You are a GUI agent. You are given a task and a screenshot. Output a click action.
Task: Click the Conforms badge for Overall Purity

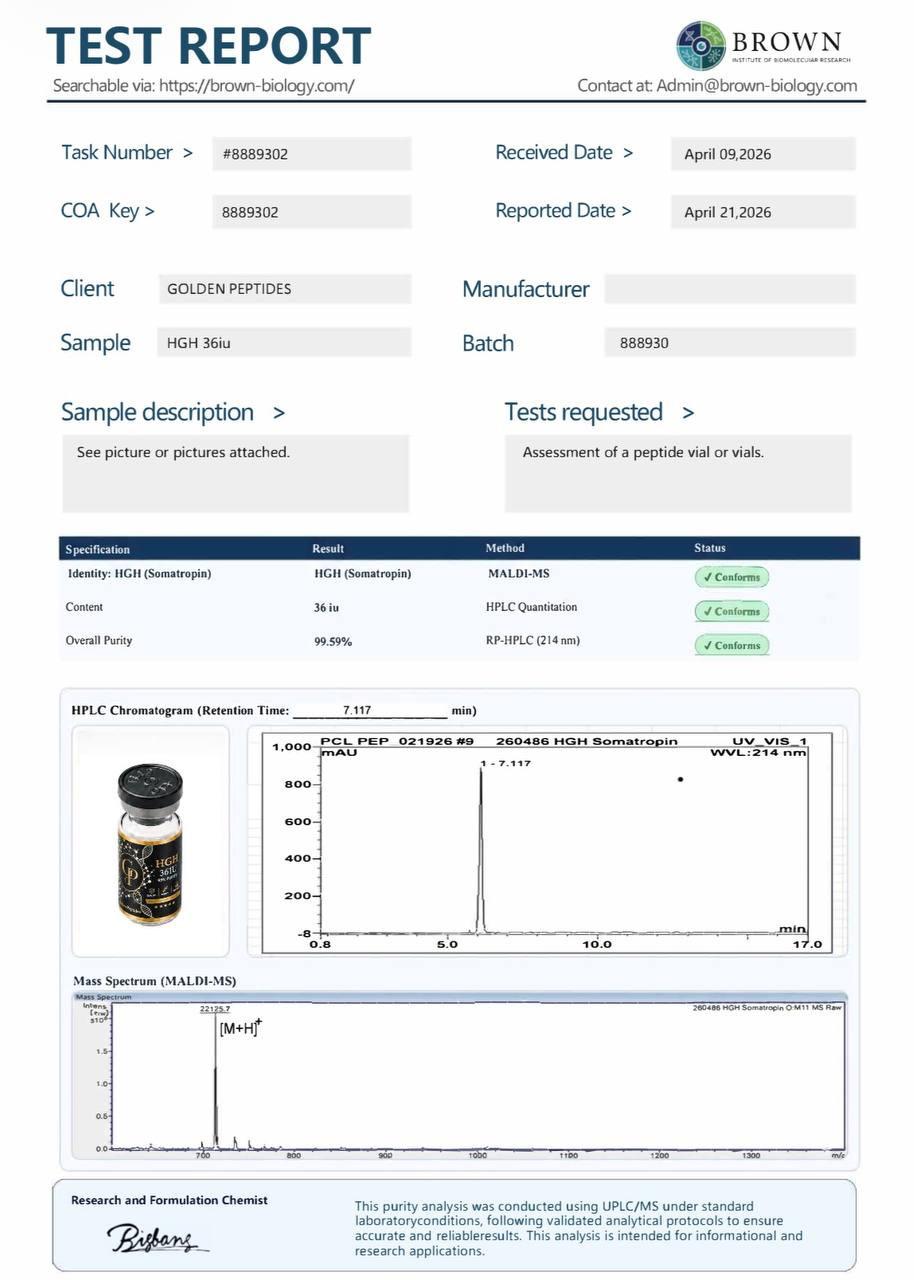pos(732,645)
